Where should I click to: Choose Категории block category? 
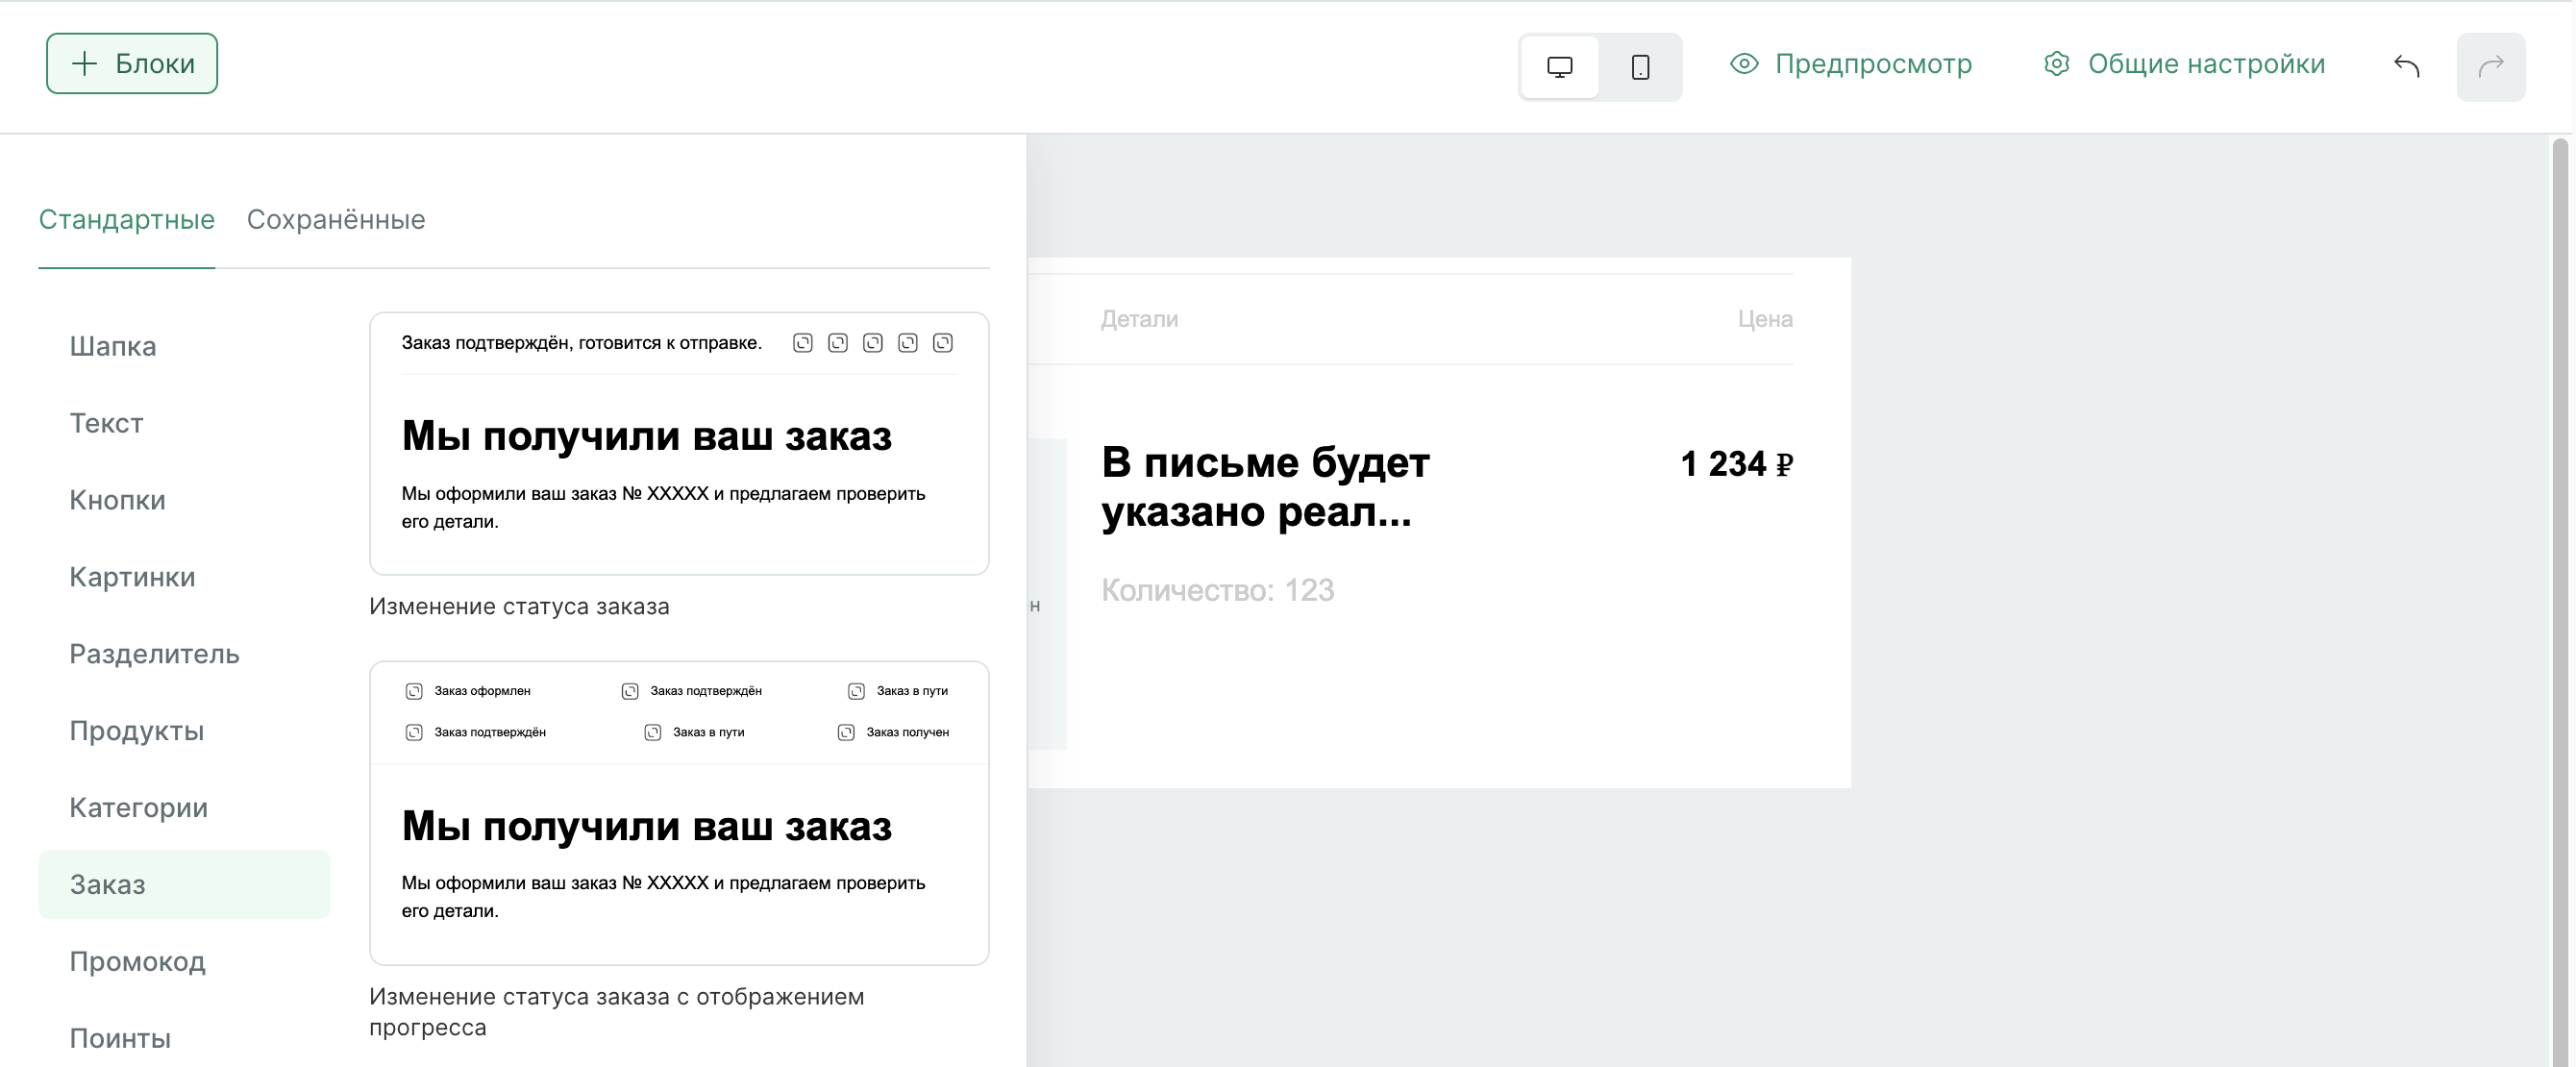(184, 808)
